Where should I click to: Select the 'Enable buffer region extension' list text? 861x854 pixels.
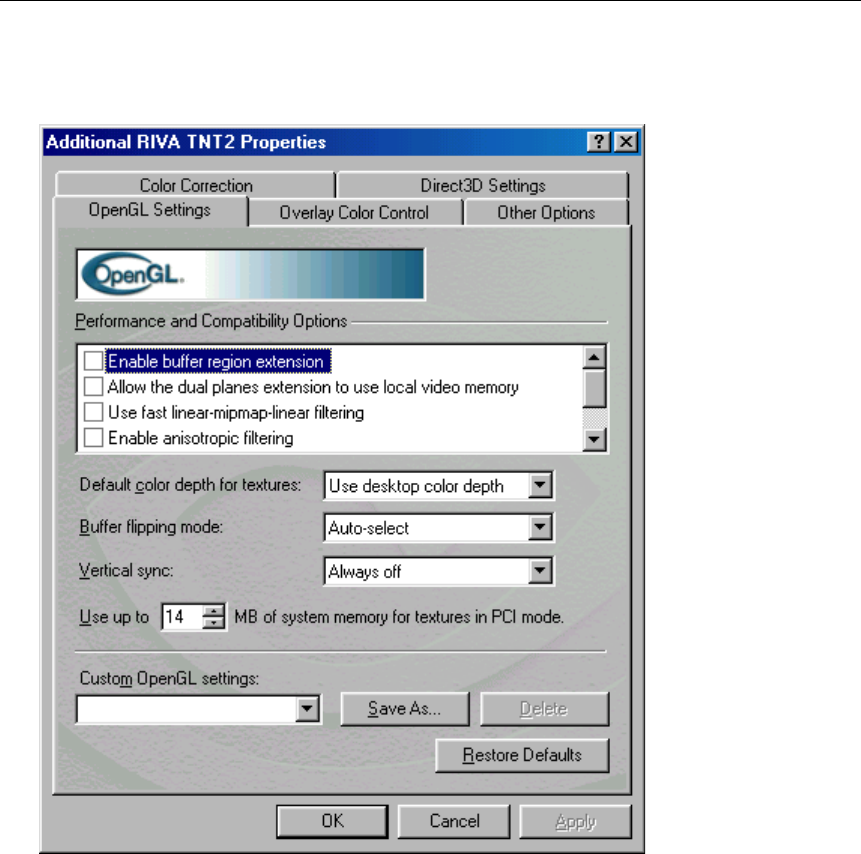click(218, 361)
